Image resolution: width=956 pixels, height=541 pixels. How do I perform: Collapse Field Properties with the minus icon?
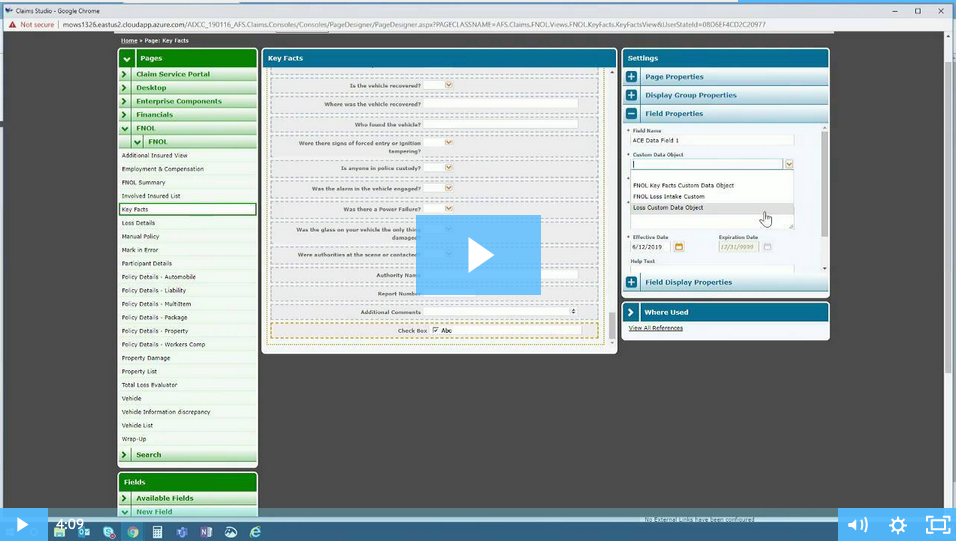click(632, 113)
